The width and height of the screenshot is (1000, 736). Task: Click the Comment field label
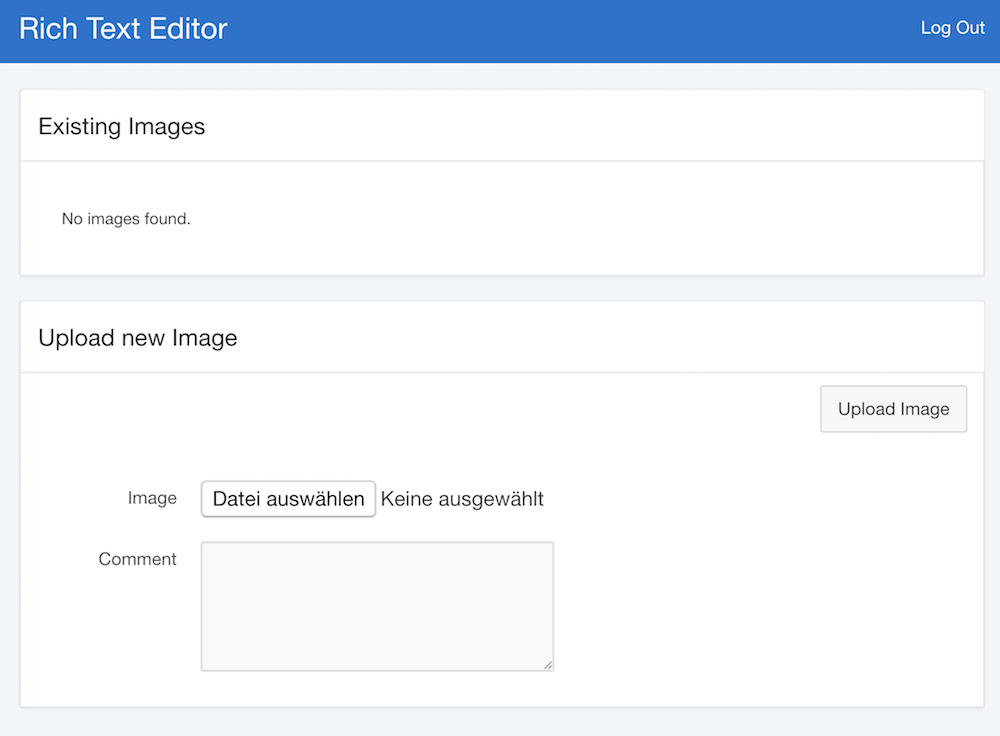(x=138, y=559)
